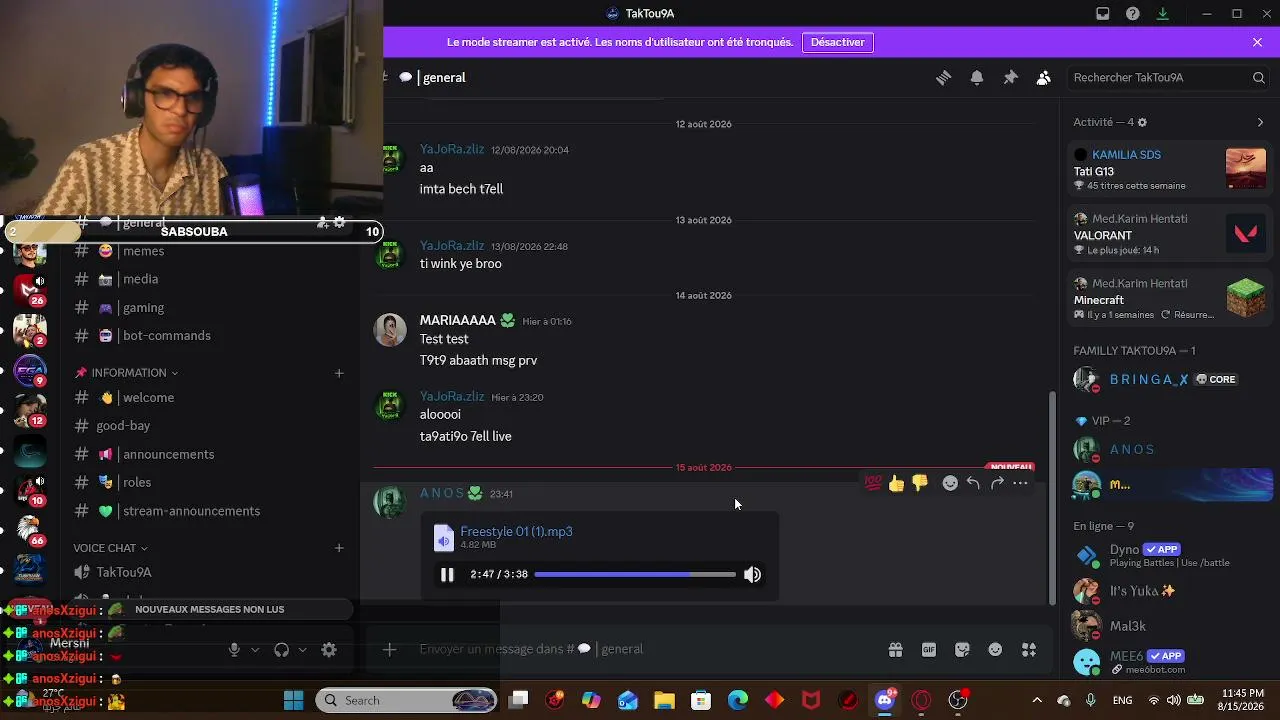This screenshot has height=720, width=1280.
Task: Forward the ANOS message
Action: pos(997,483)
